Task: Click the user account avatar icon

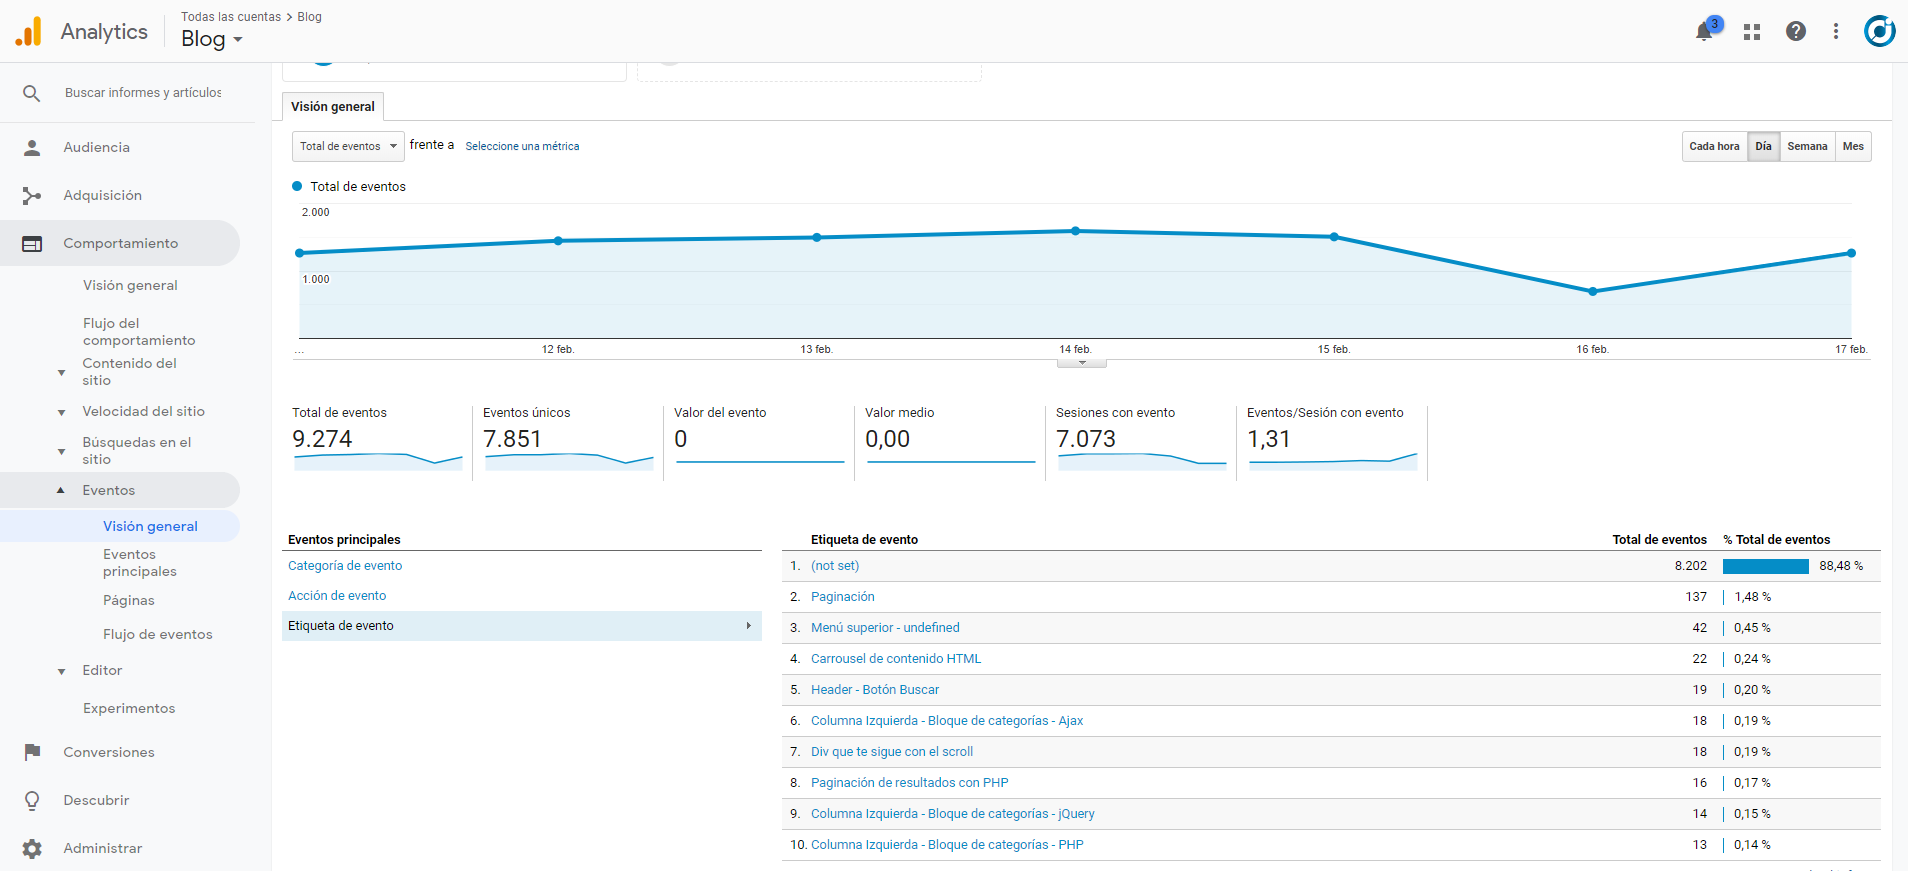Action: point(1880,31)
